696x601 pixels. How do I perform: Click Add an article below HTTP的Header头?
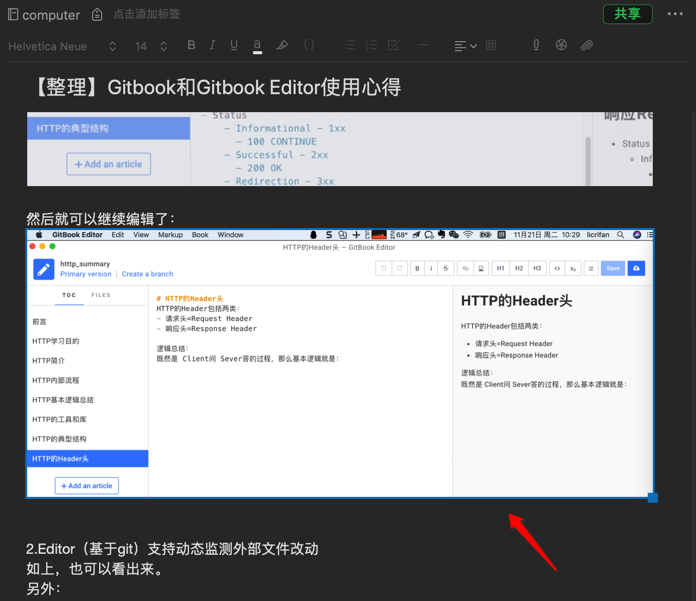tap(87, 486)
